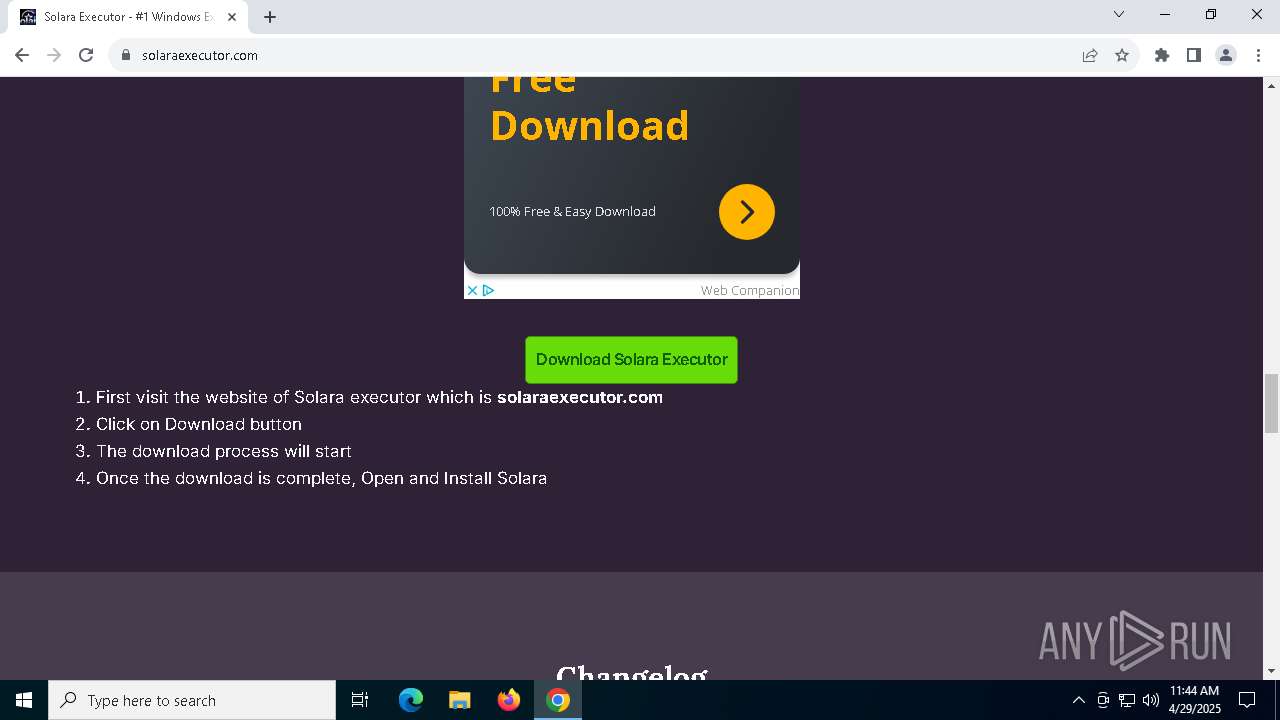
Task: Click the bold solaraexecutor.com text
Action: 580,397
